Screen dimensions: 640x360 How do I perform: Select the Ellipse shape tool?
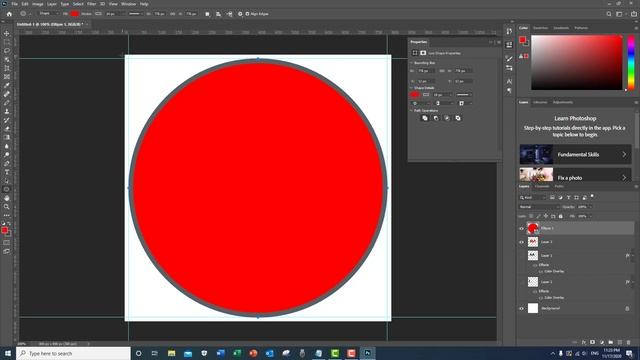click(x=7, y=189)
